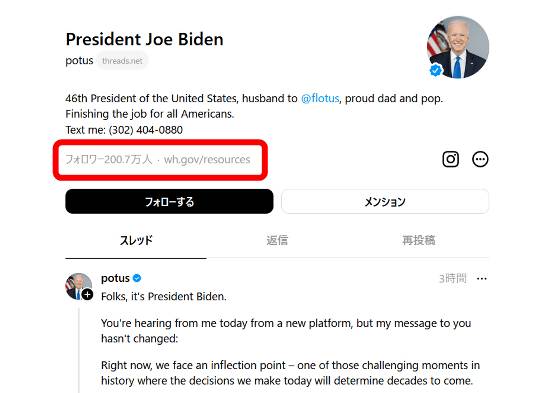Open the Instagram profile icon
Screen dimensions: 560x393
click(x=450, y=159)
